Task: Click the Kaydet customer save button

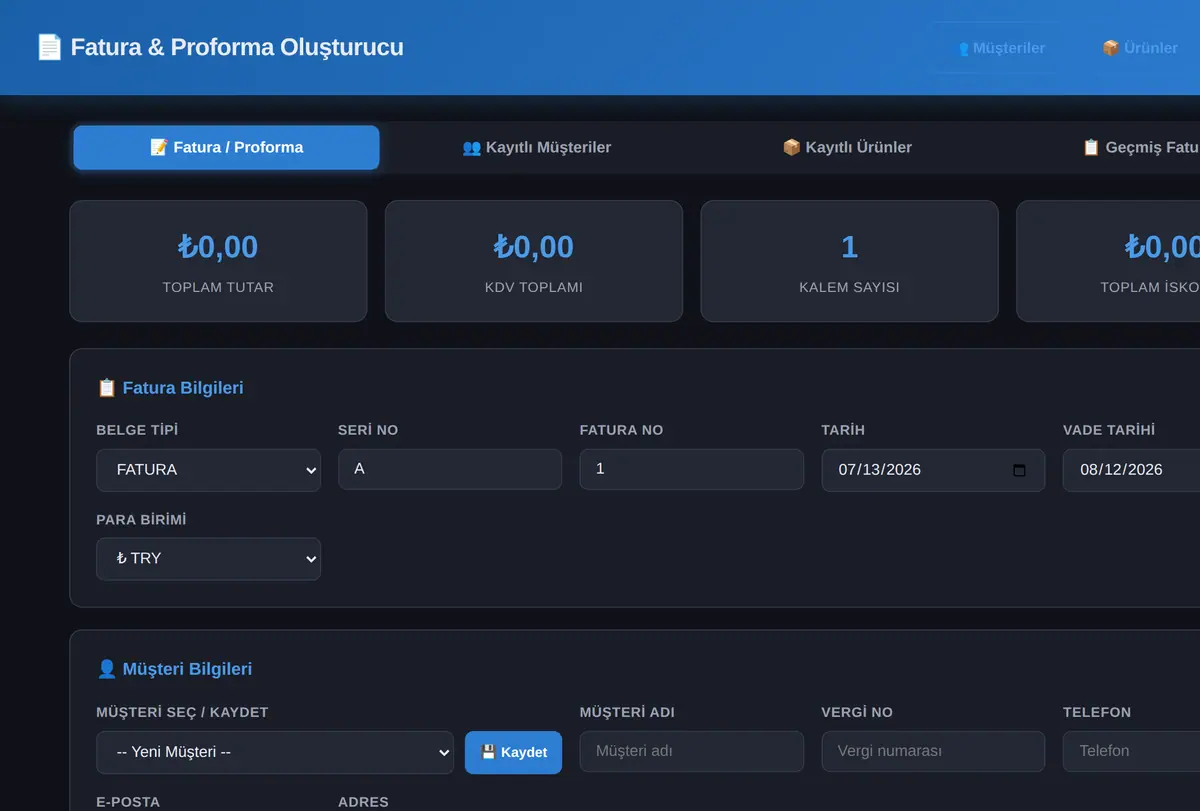Action: point(513,752)
